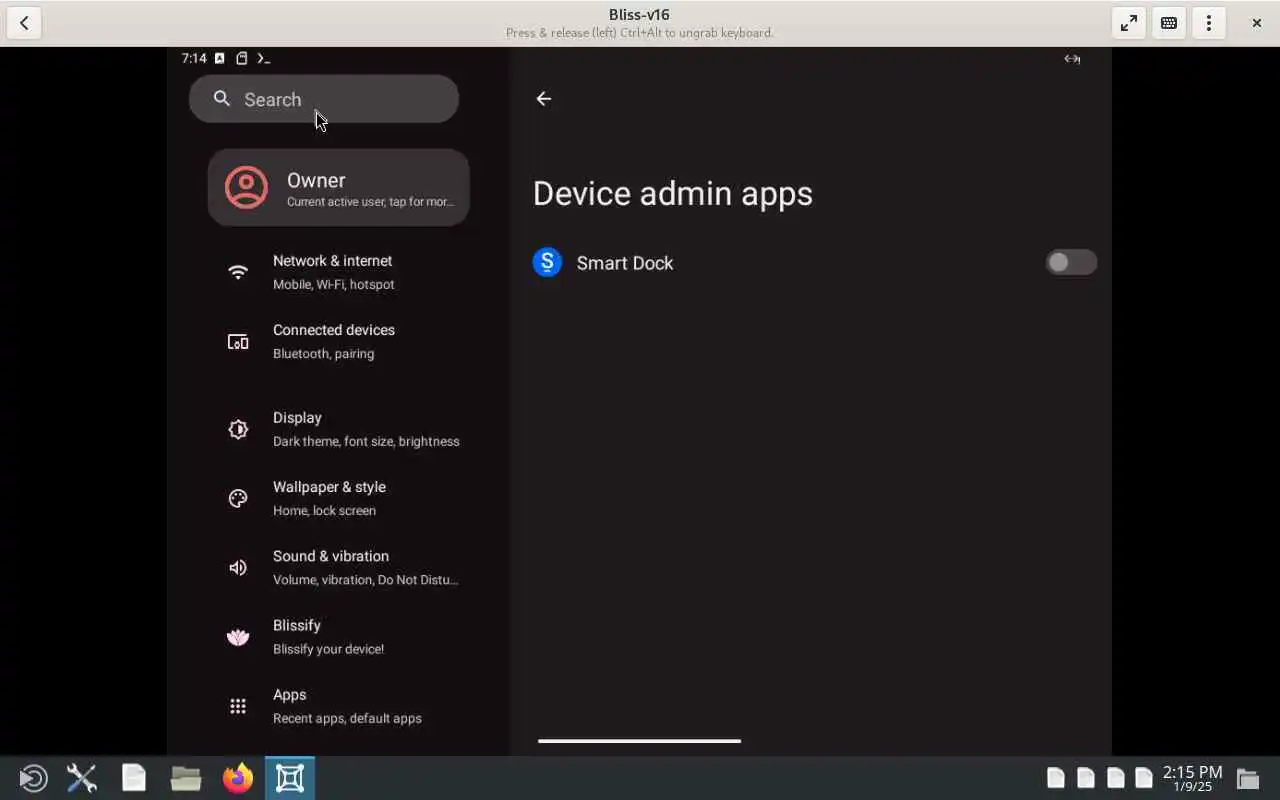
Task: Click the Owner avatar icon
Action: 246,187
